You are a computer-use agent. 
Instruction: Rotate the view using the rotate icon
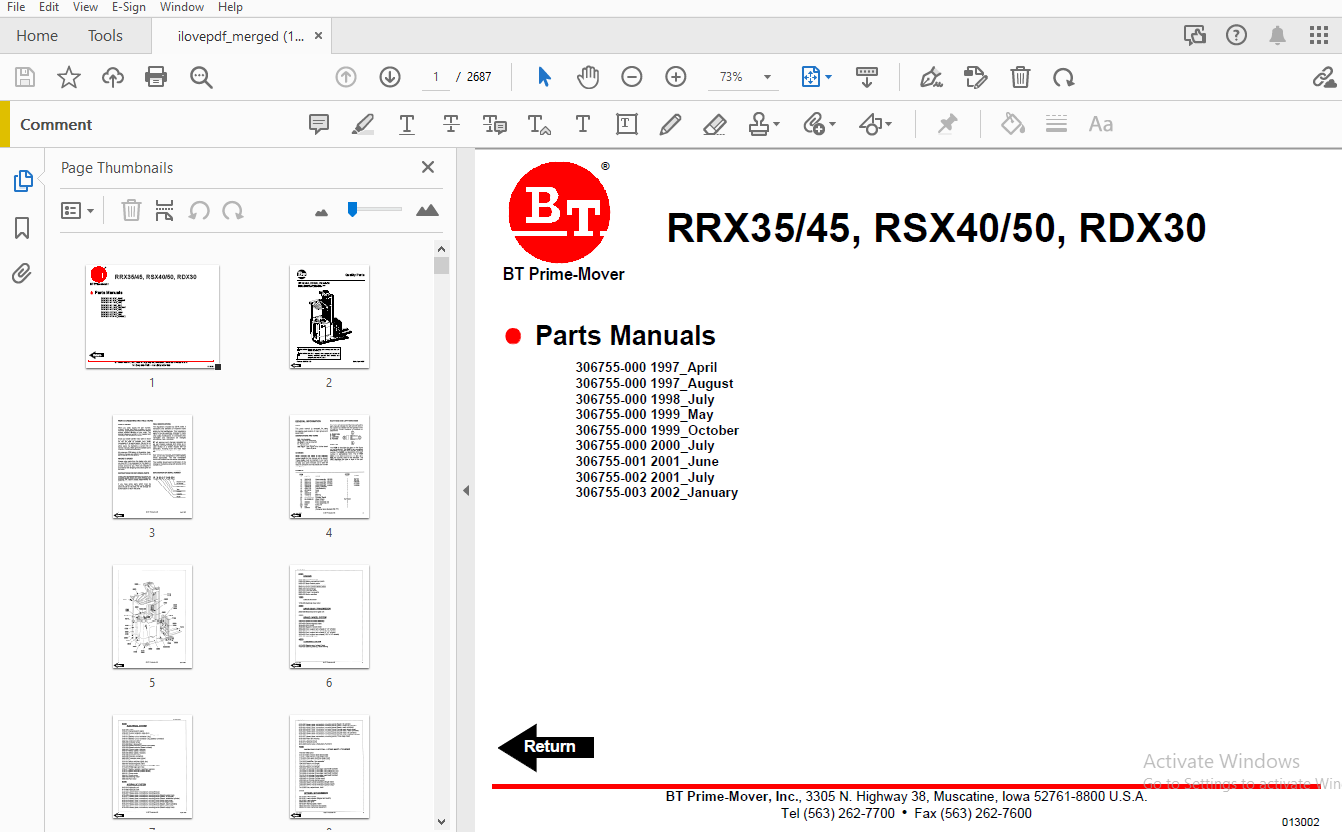tap(1064, 77)
